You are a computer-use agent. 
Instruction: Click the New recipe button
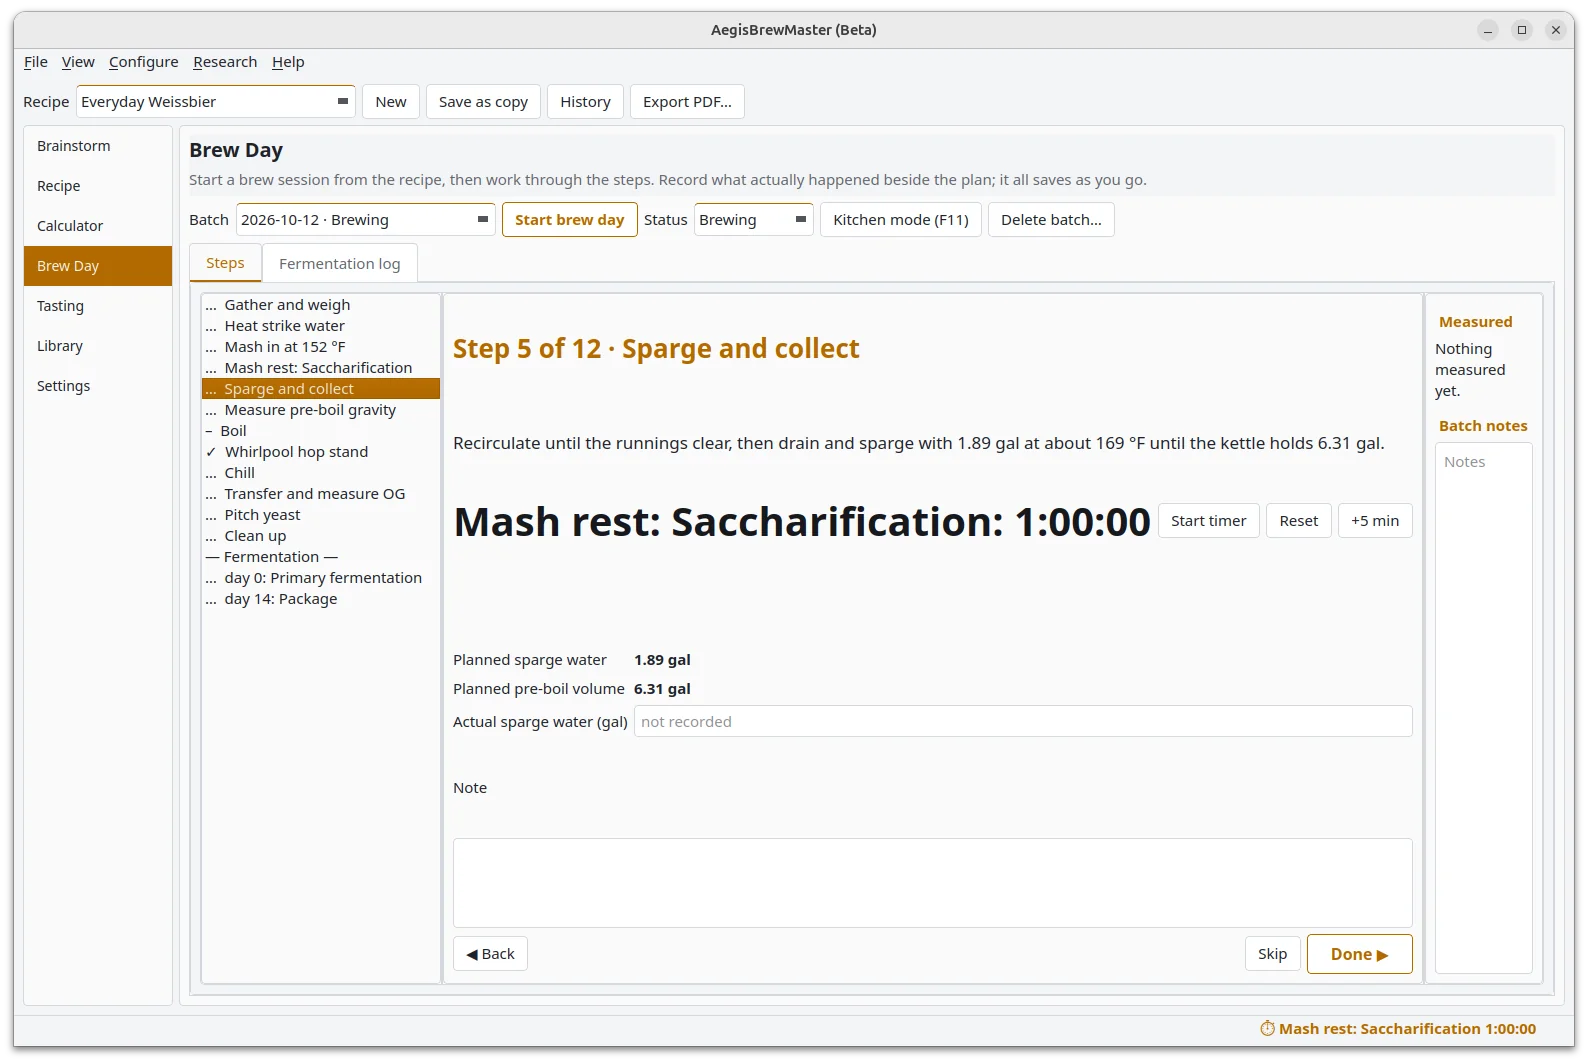click(391, 102)
